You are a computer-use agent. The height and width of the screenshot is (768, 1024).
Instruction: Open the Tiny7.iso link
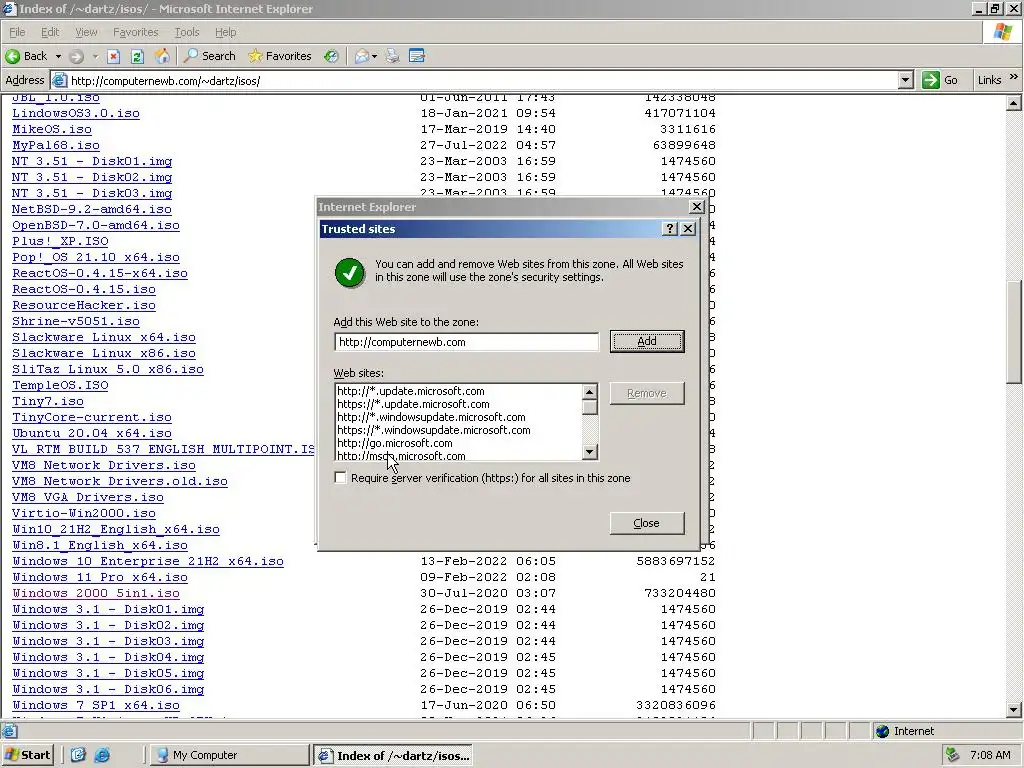pyautogui.click(x=48, y=402)
